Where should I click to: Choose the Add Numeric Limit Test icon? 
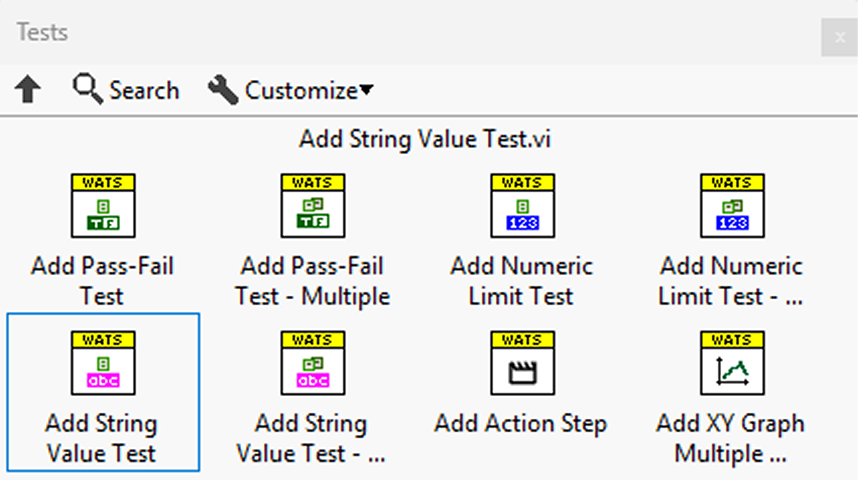521,204
